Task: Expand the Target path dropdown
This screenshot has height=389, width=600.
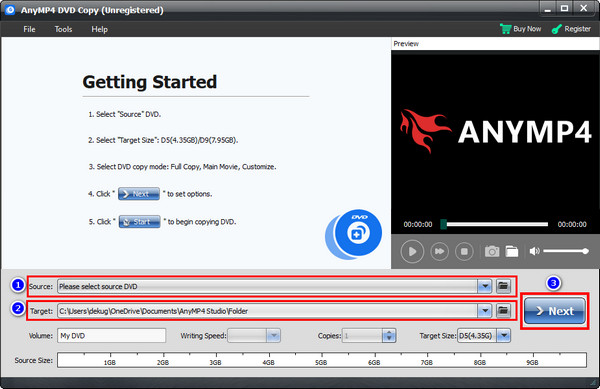Action: 485,311
